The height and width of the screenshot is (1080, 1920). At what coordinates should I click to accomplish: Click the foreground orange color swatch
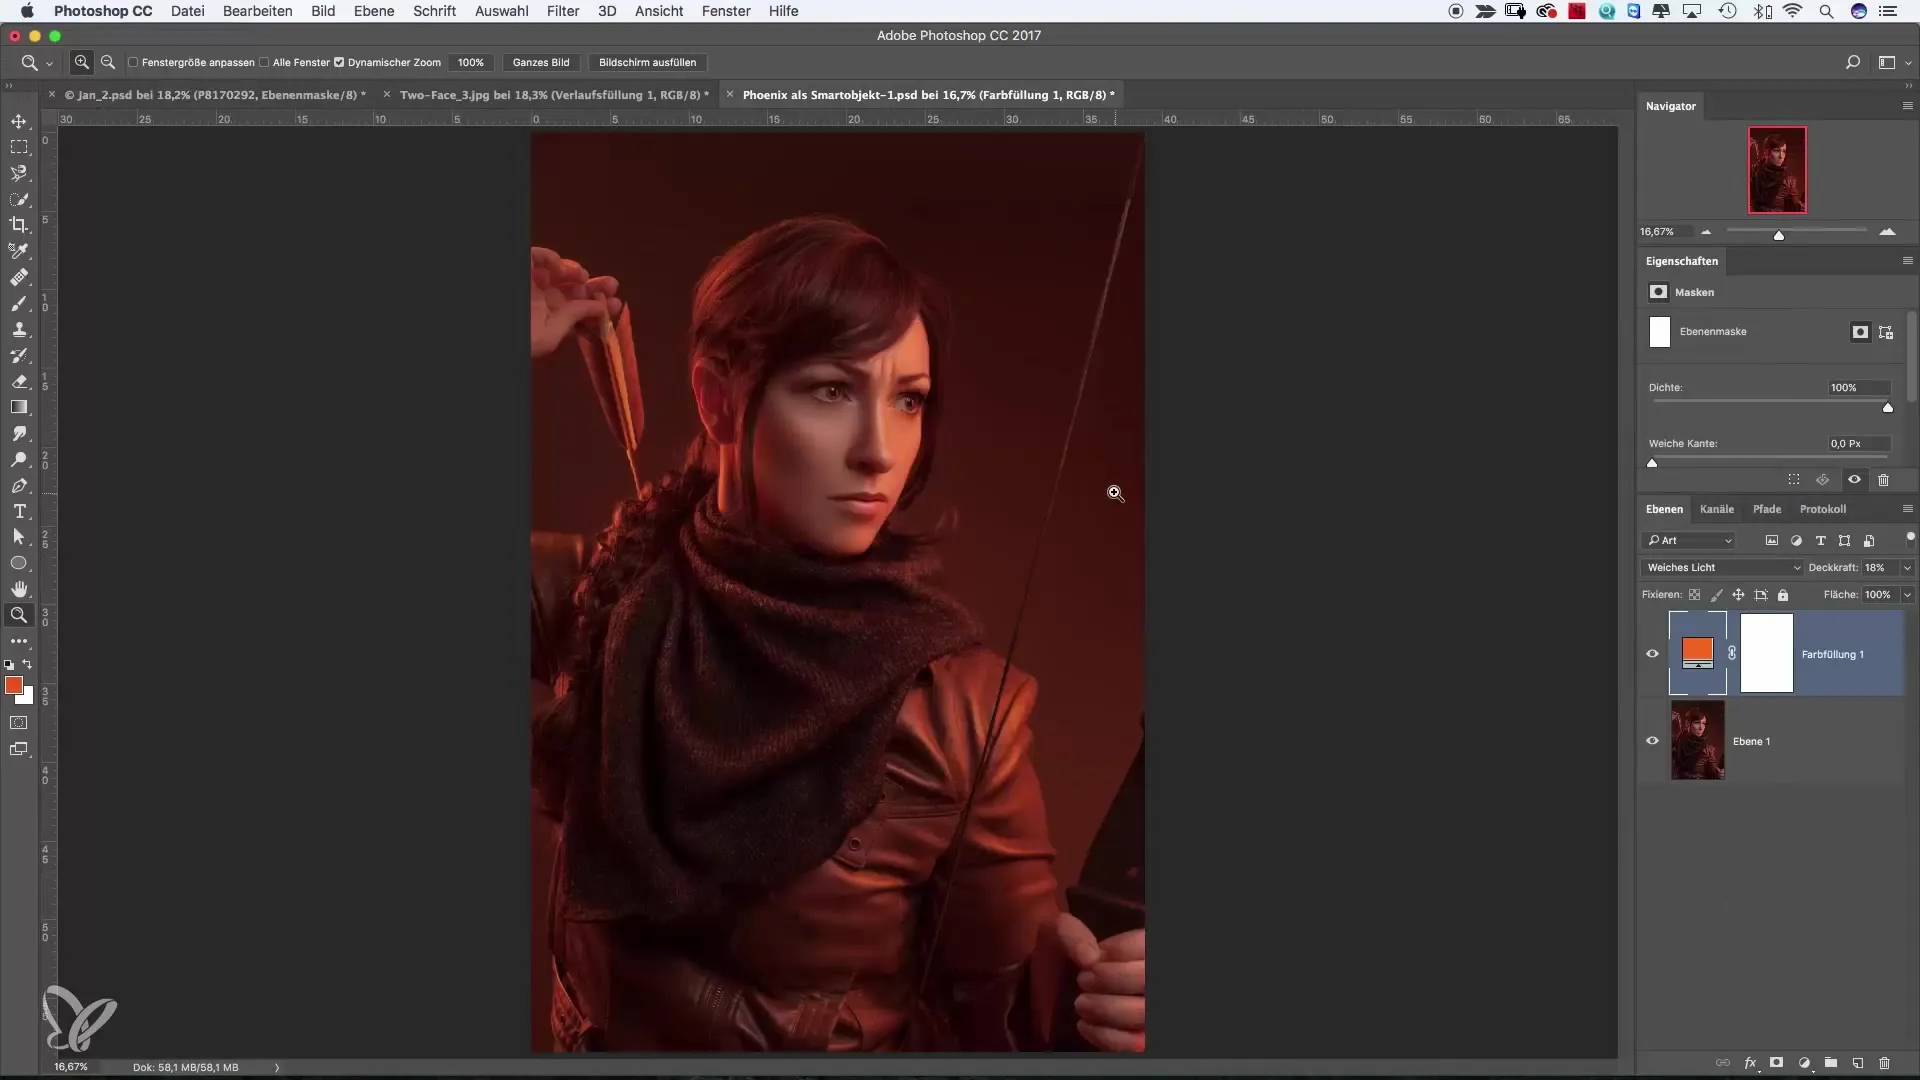pos(13,685)
